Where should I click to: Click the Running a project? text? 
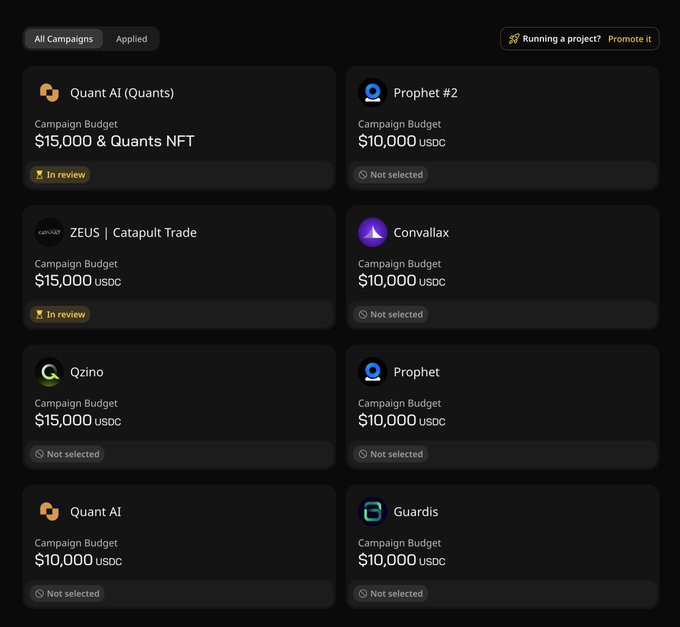[562, 39]
